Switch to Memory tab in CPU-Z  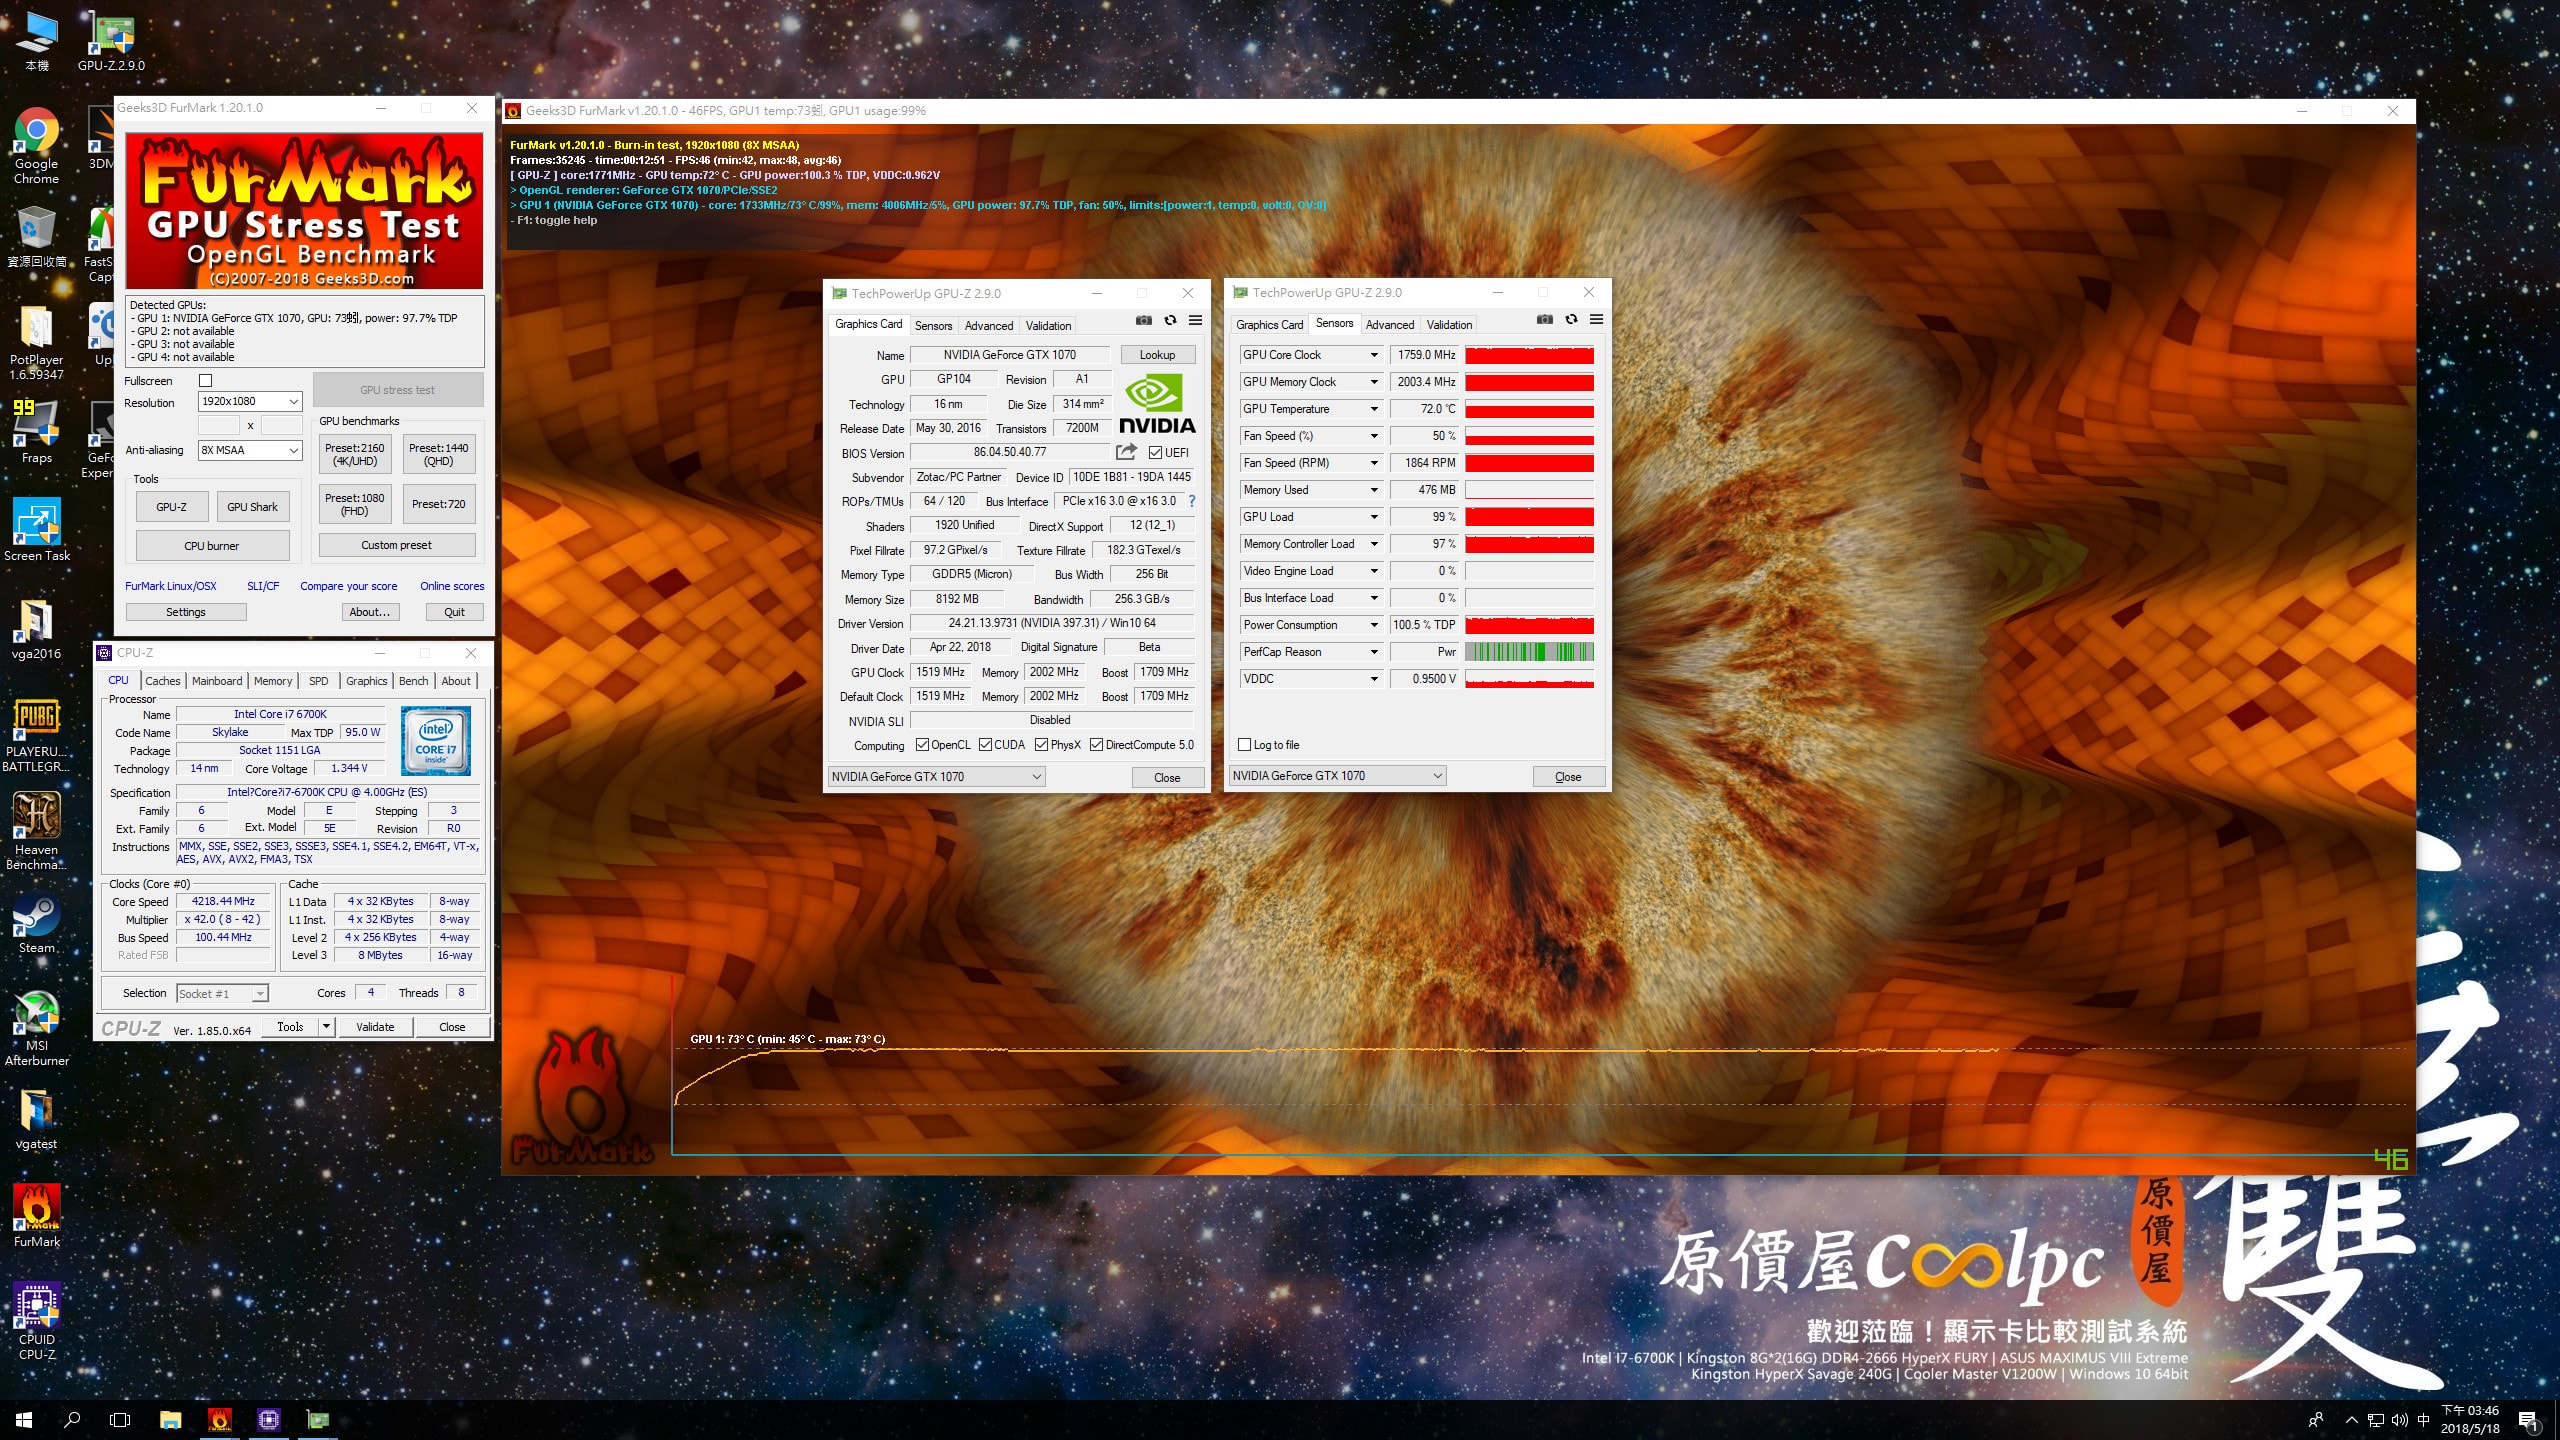(x=273, y=681)
